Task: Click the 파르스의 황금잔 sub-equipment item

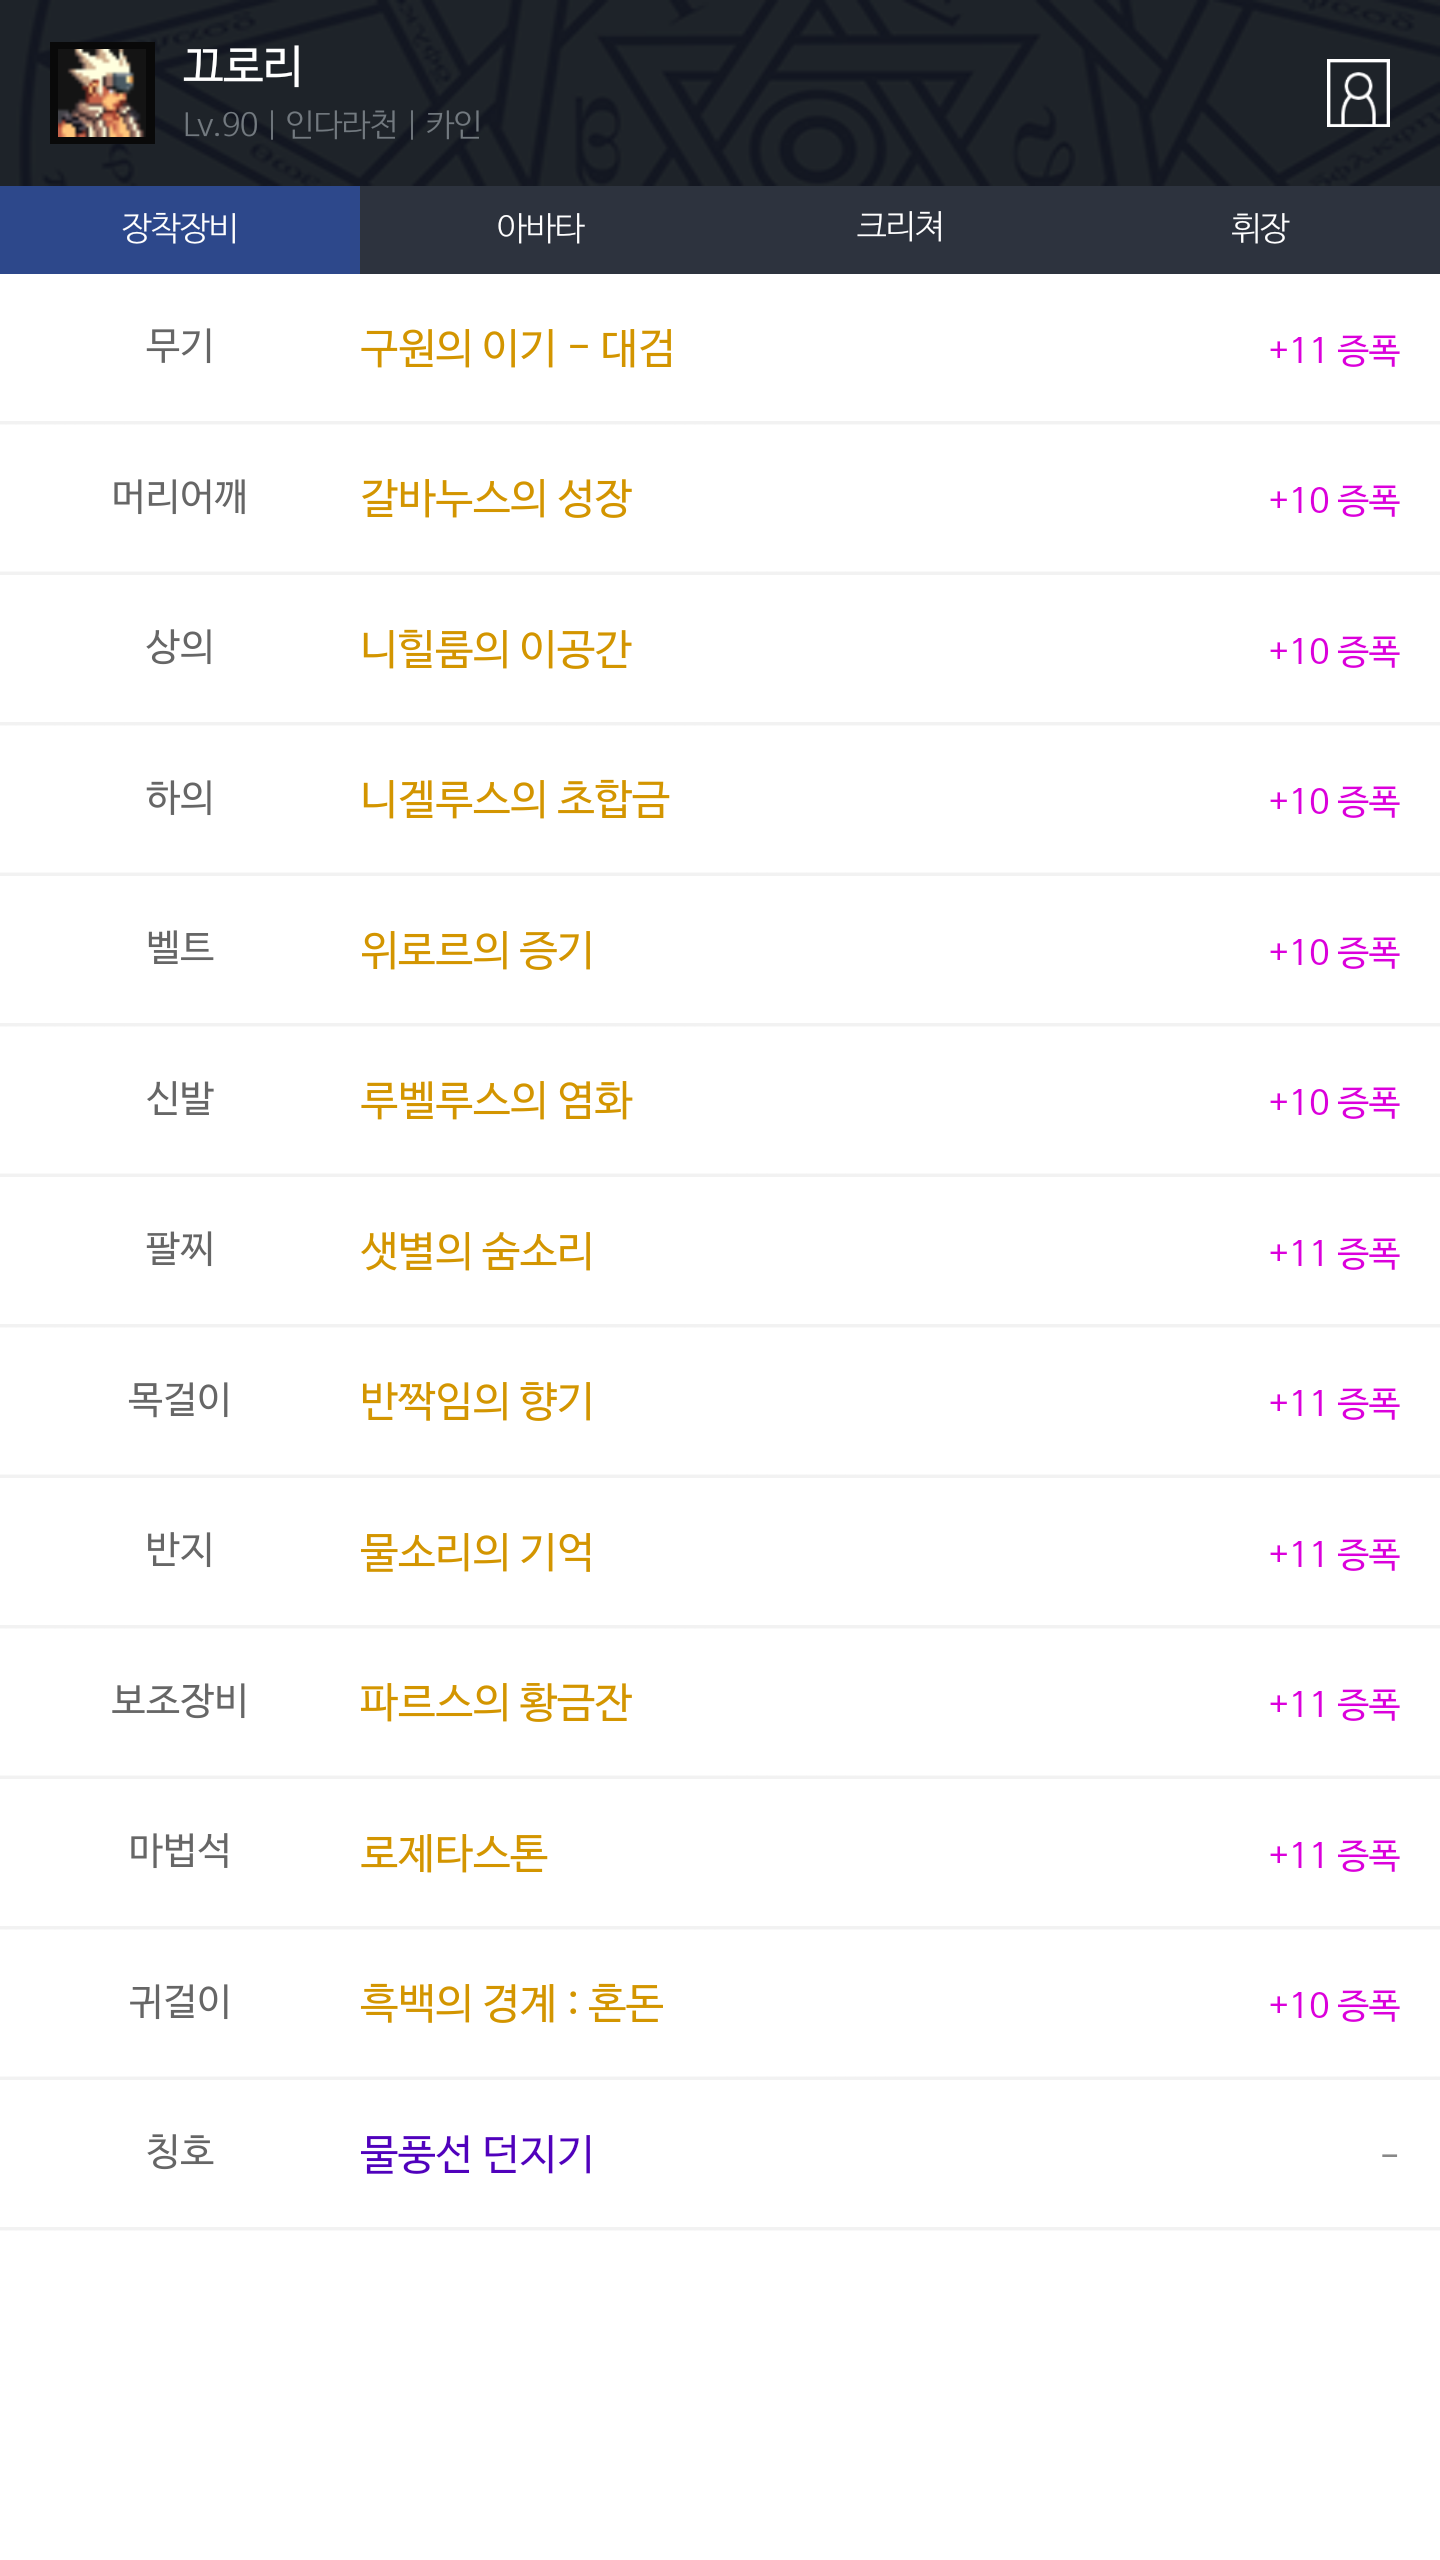Action: [496, 1703]
